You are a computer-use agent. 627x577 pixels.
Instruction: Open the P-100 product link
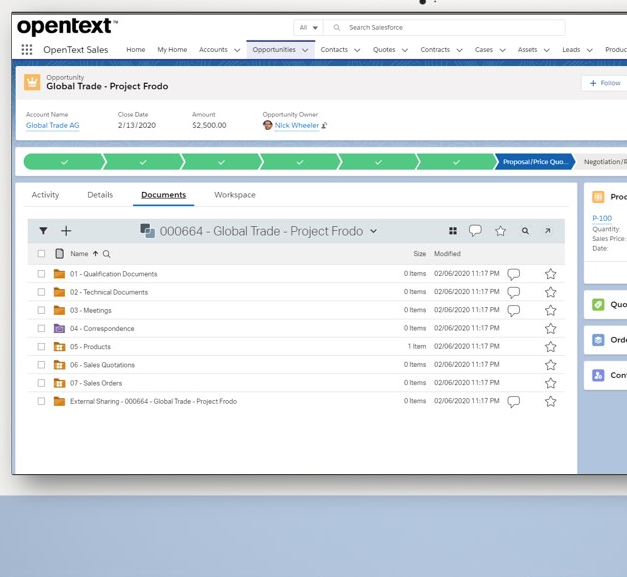click(602, 218)
